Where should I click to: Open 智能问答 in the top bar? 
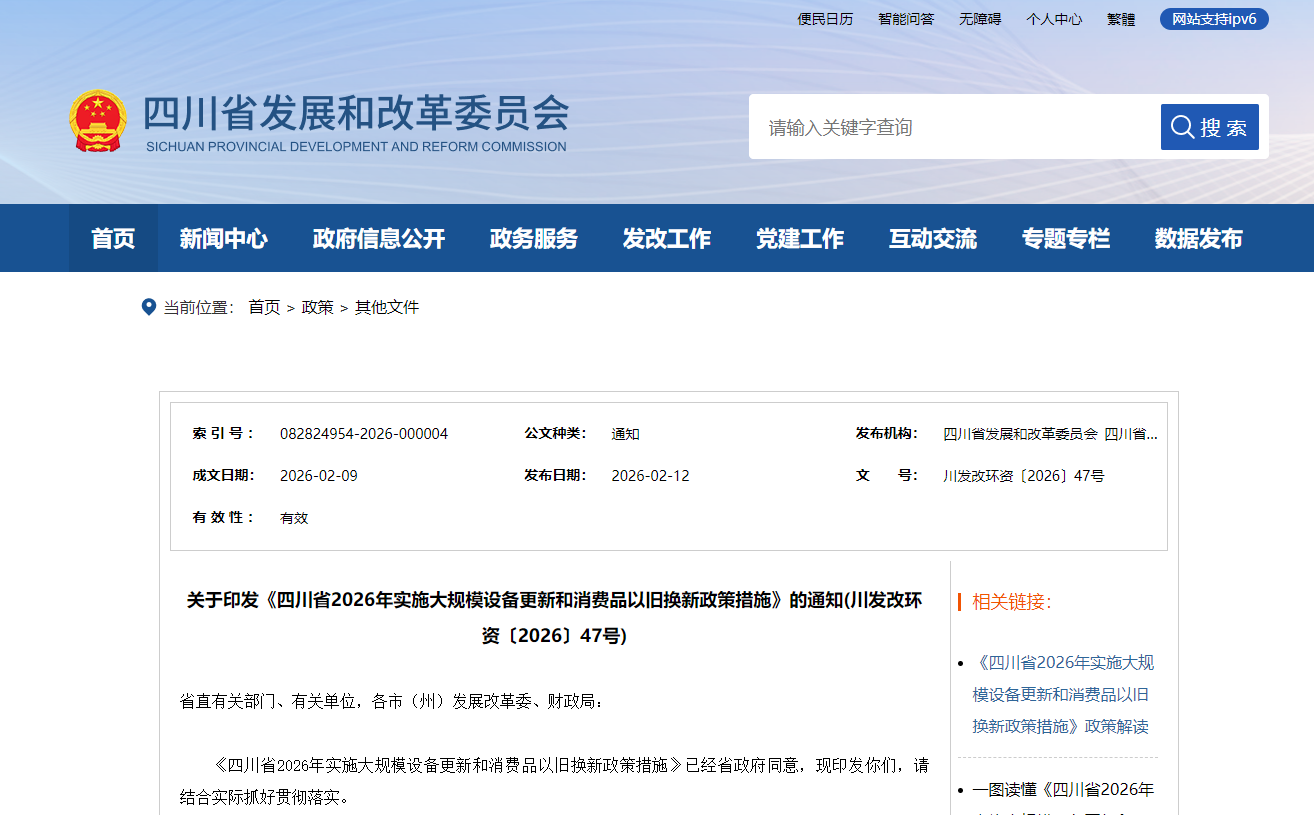point(906,19)
